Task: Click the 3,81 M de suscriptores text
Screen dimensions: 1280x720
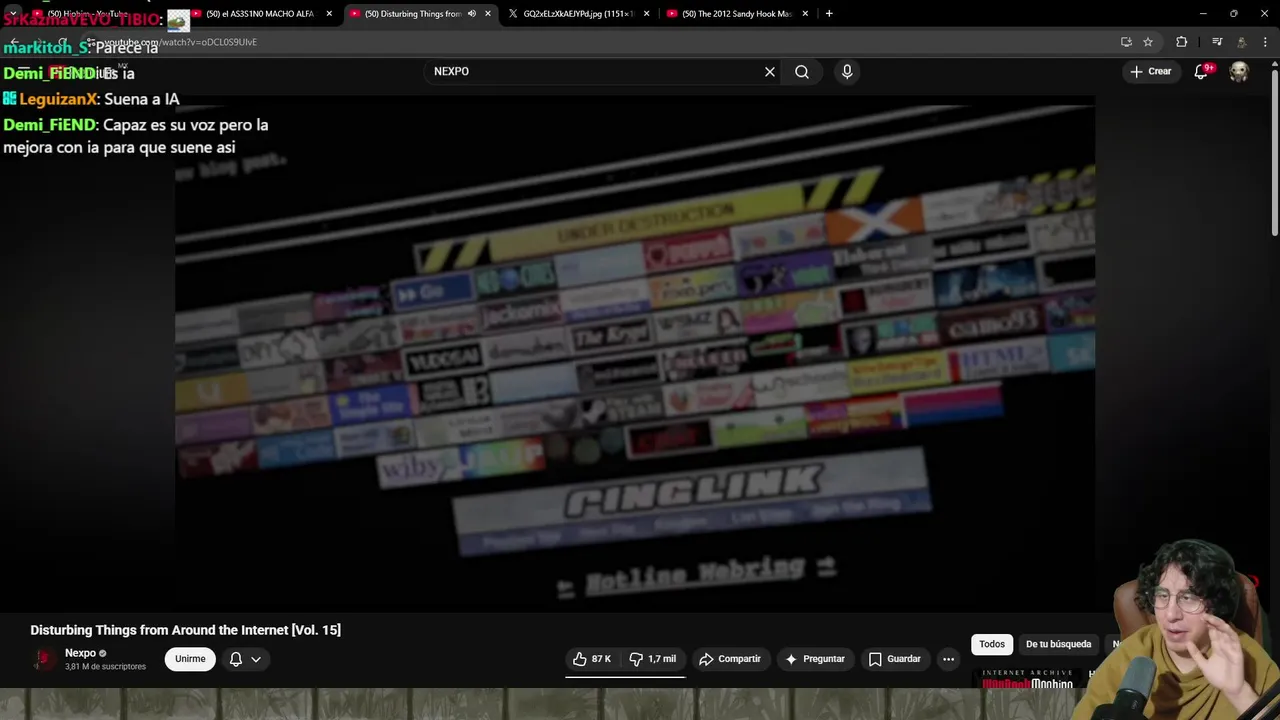Action: (105, 667)
